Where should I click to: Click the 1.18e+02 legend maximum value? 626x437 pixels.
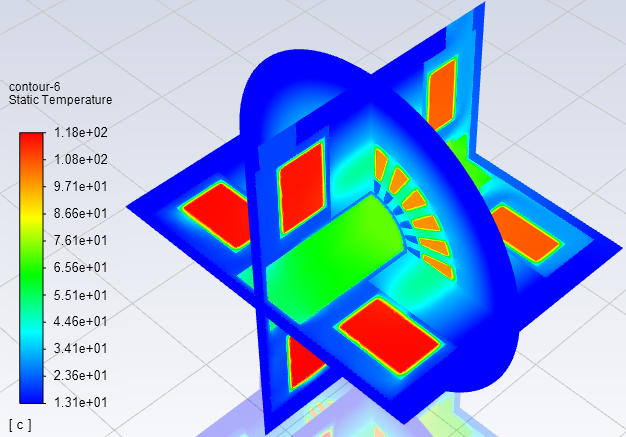pyautogui.click(x=81, y=132)
